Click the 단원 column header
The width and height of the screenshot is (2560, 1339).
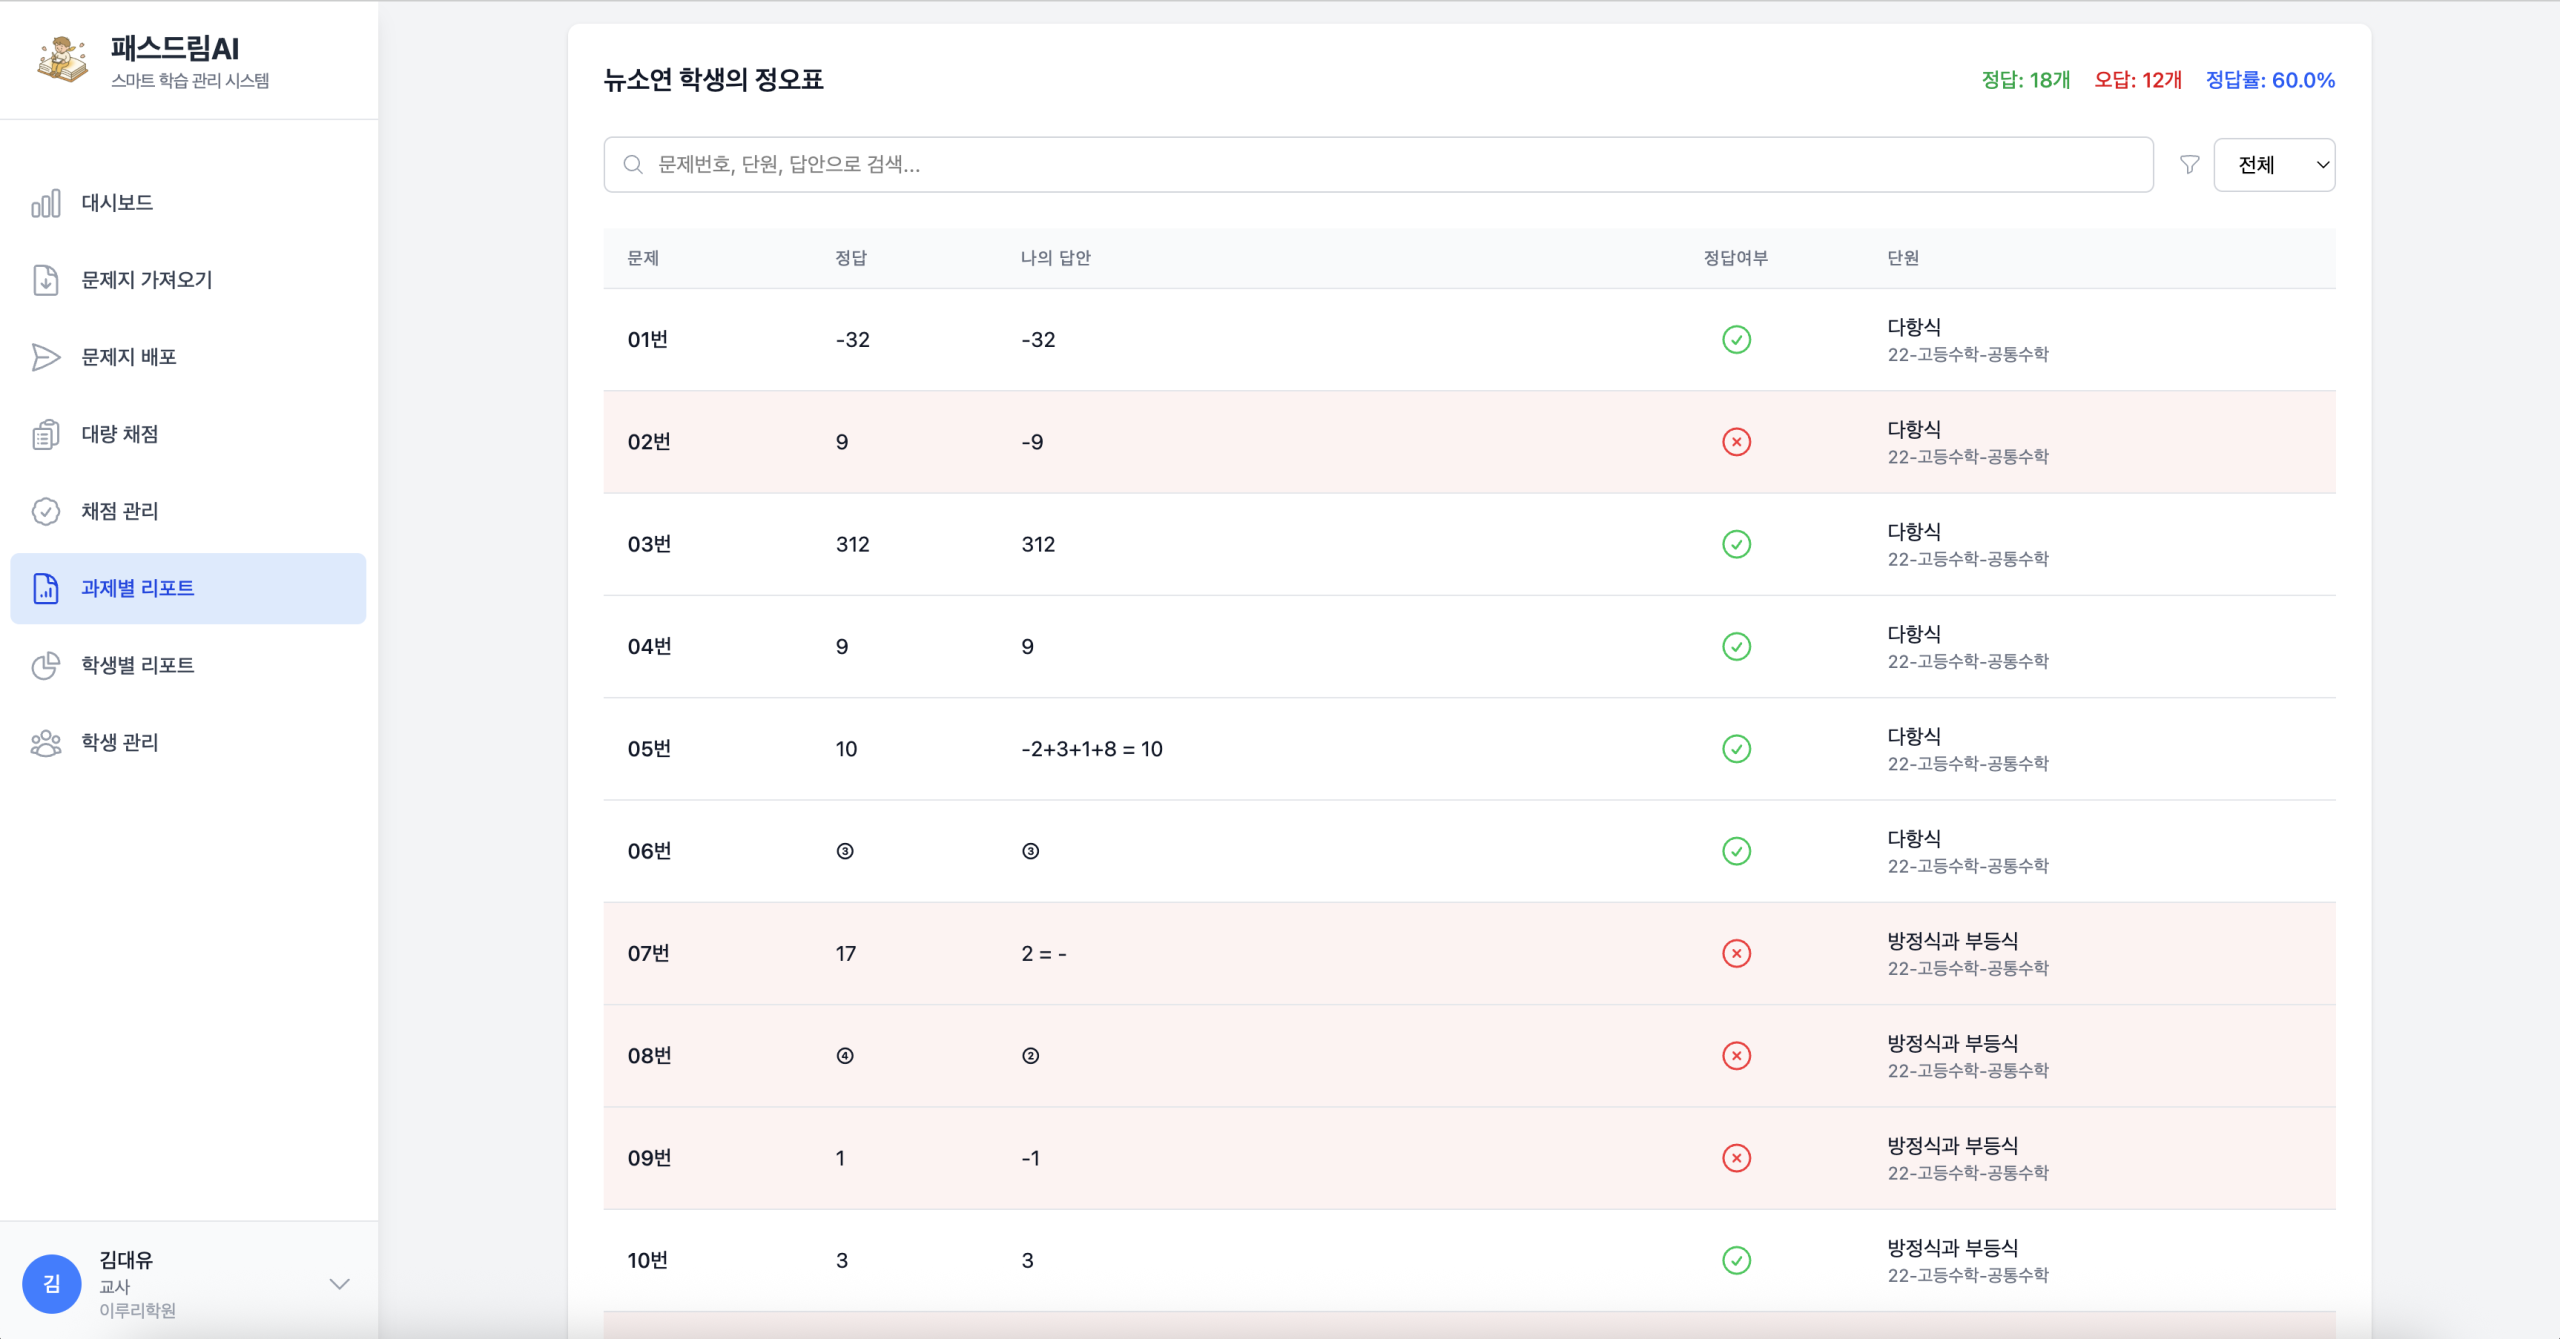click(1902, 258)
